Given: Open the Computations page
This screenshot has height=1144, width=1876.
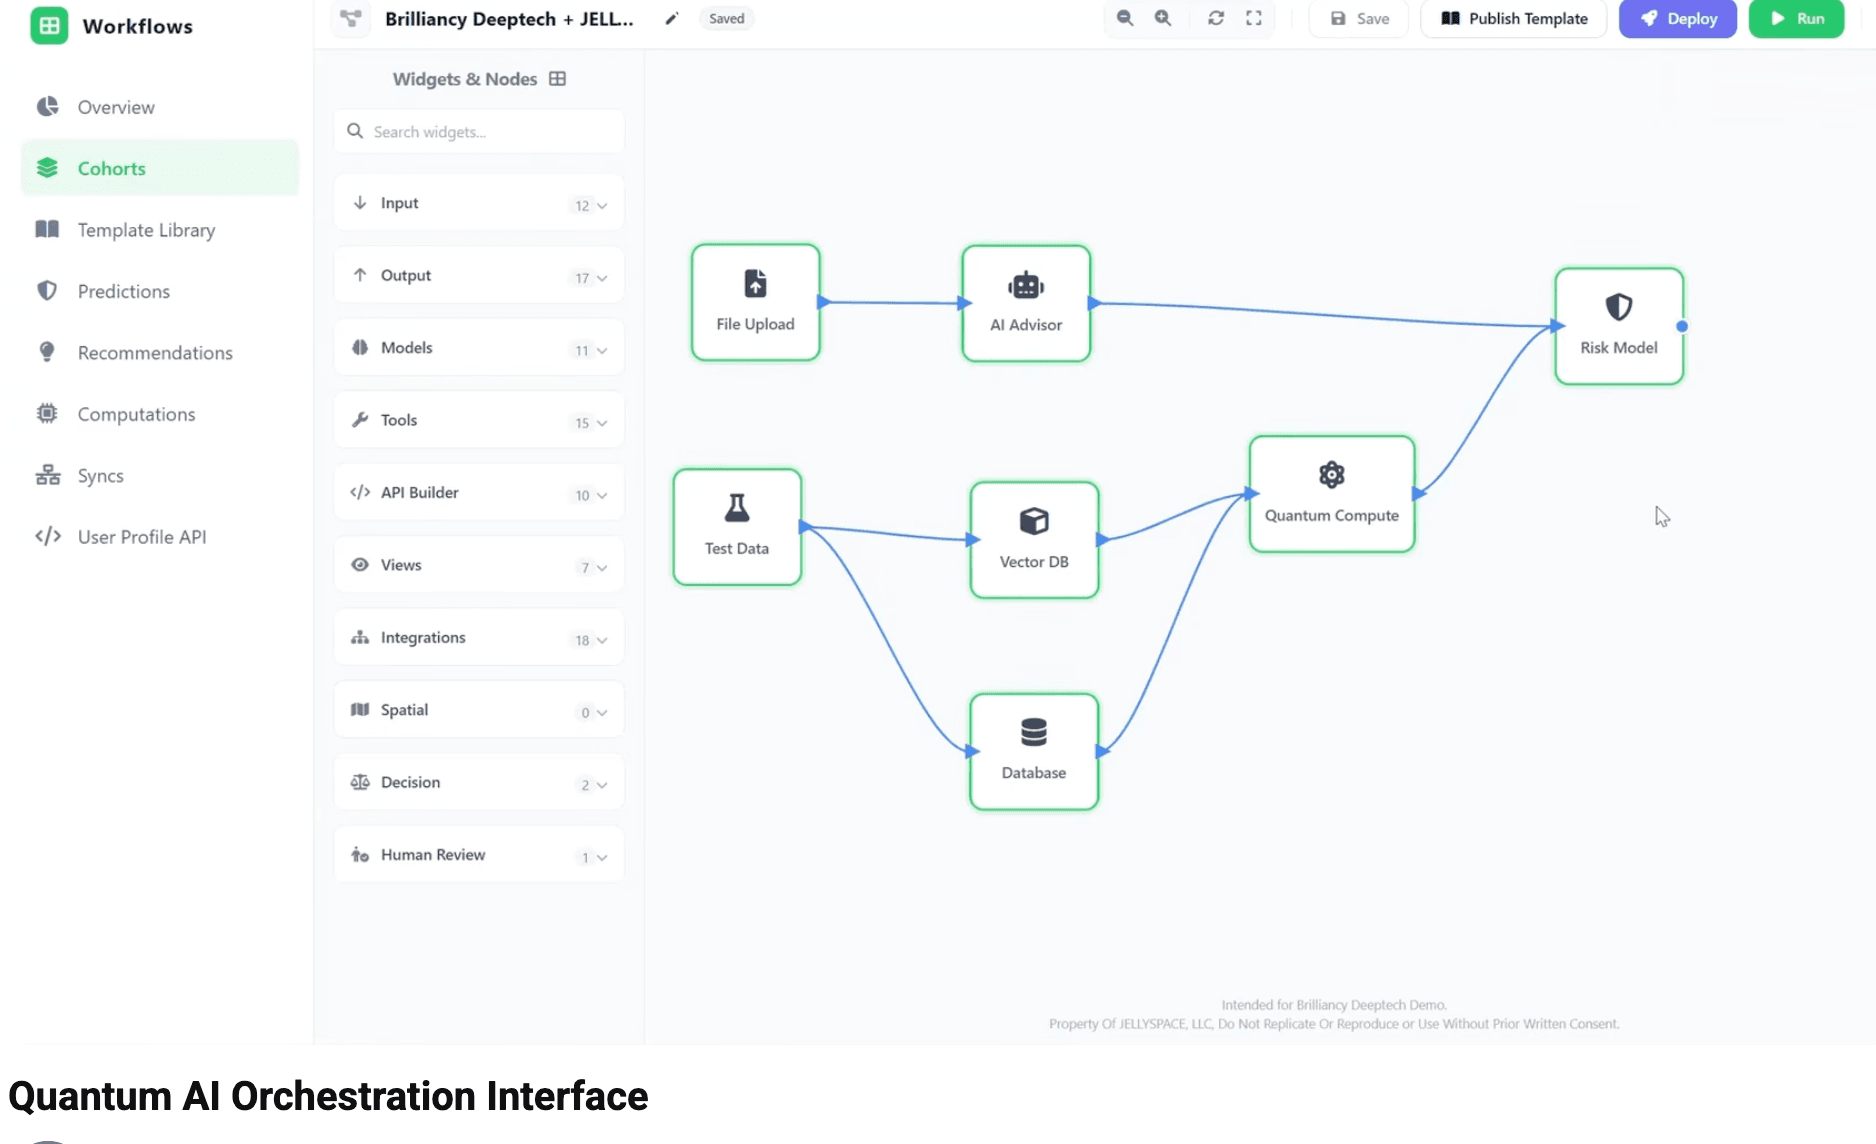Looking at the screenshot, I should 160,414.
